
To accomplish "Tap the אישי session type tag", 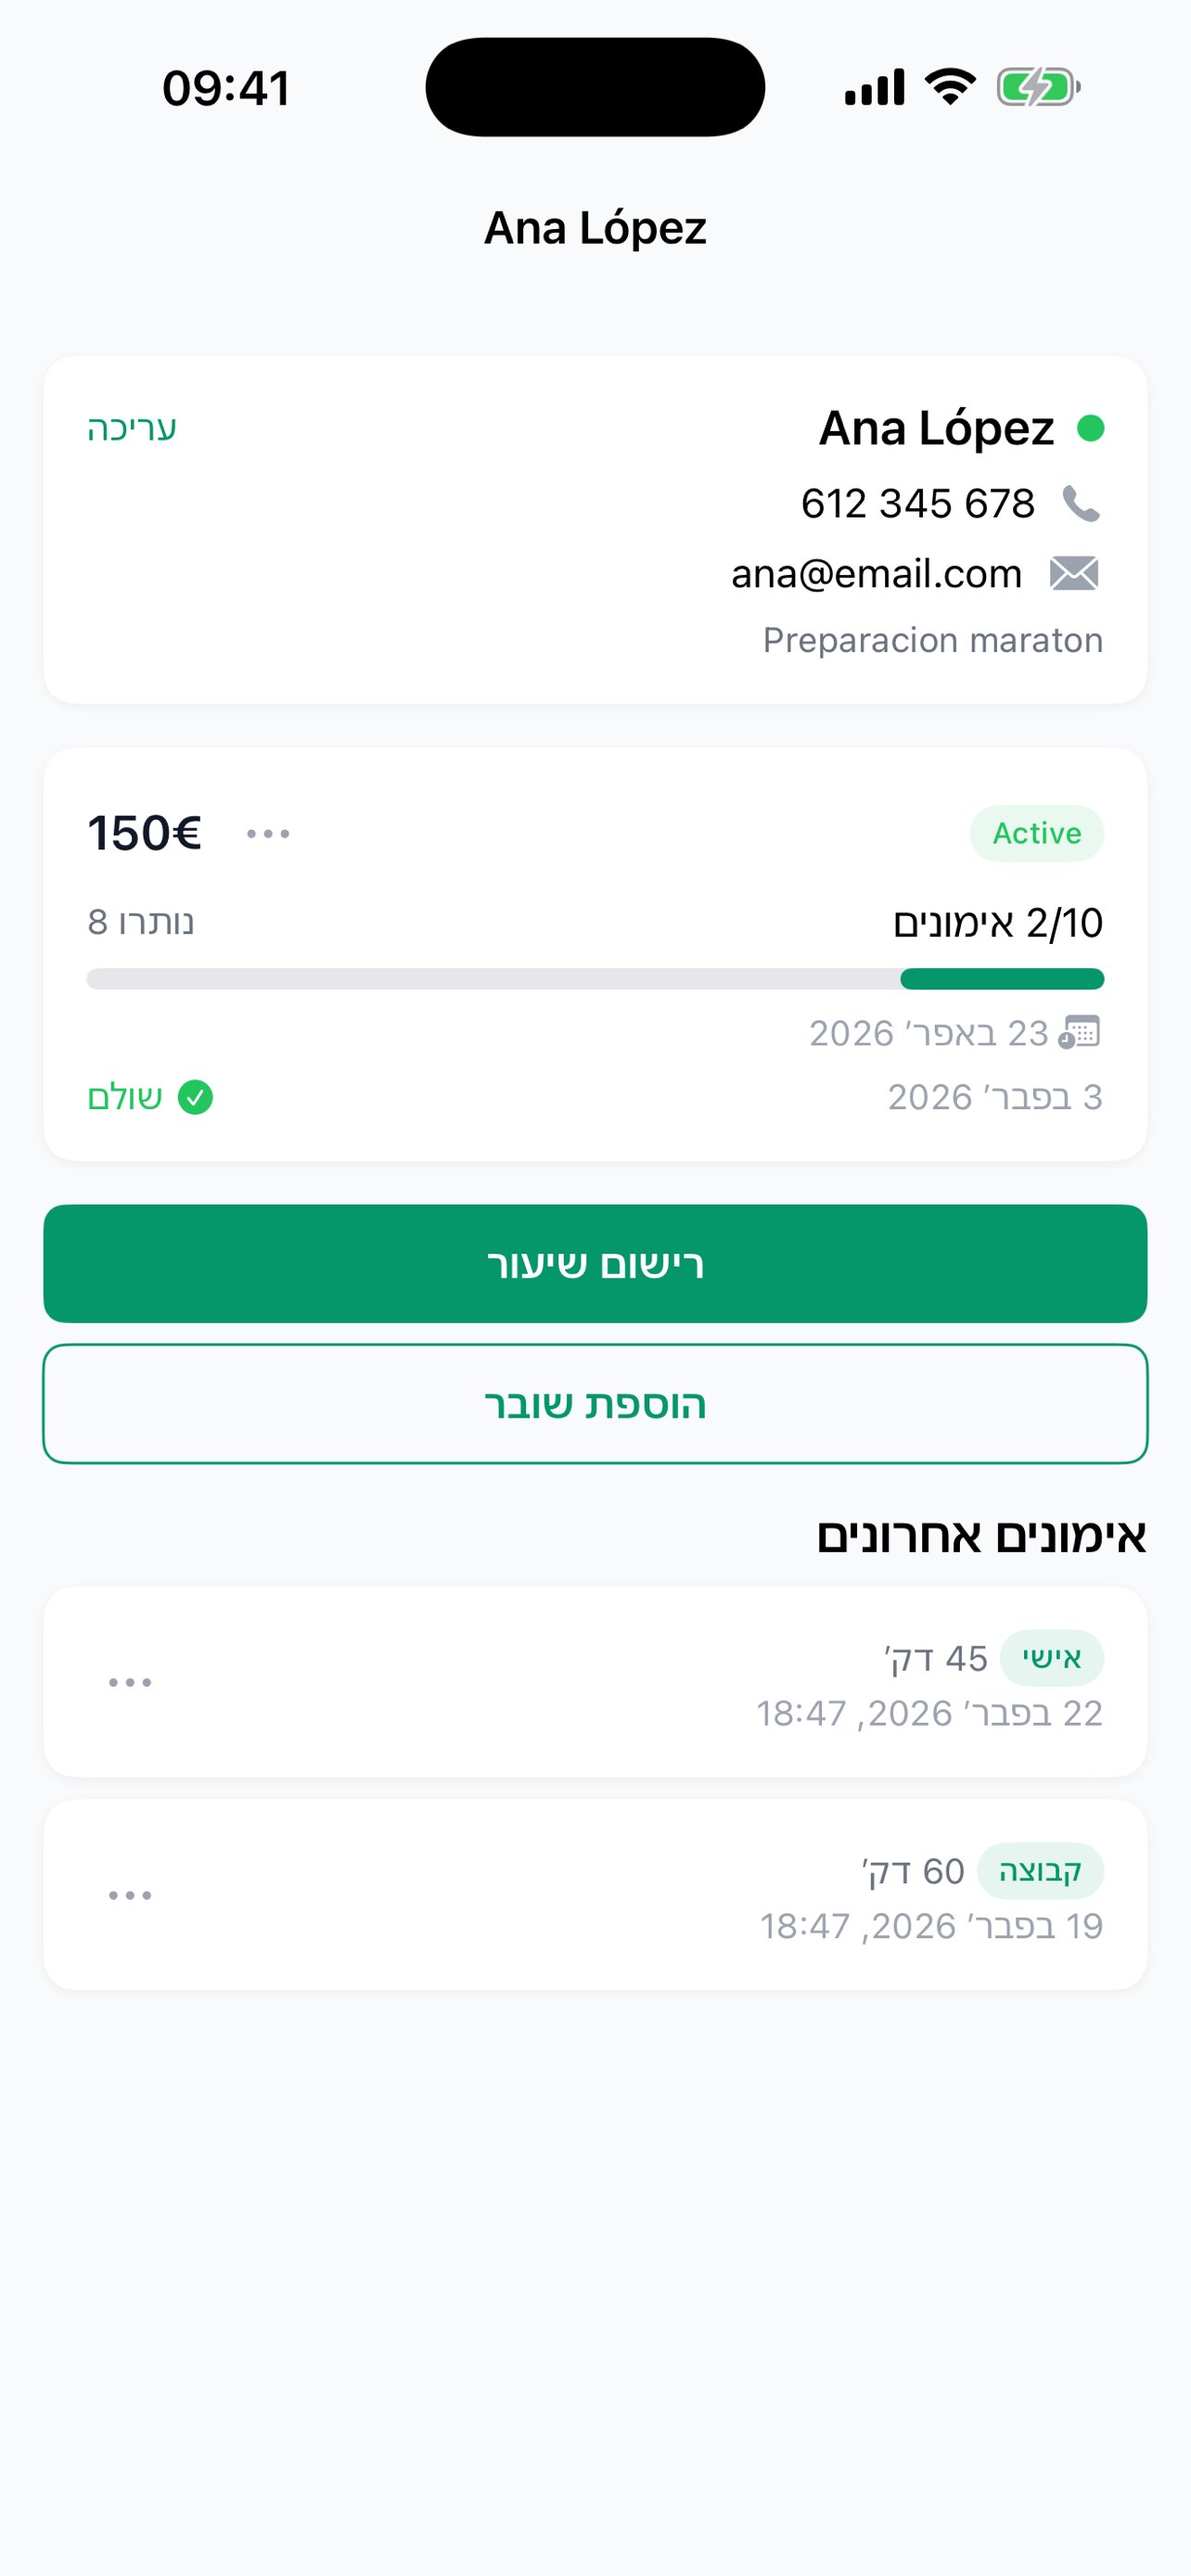I will (1051, 1658).
